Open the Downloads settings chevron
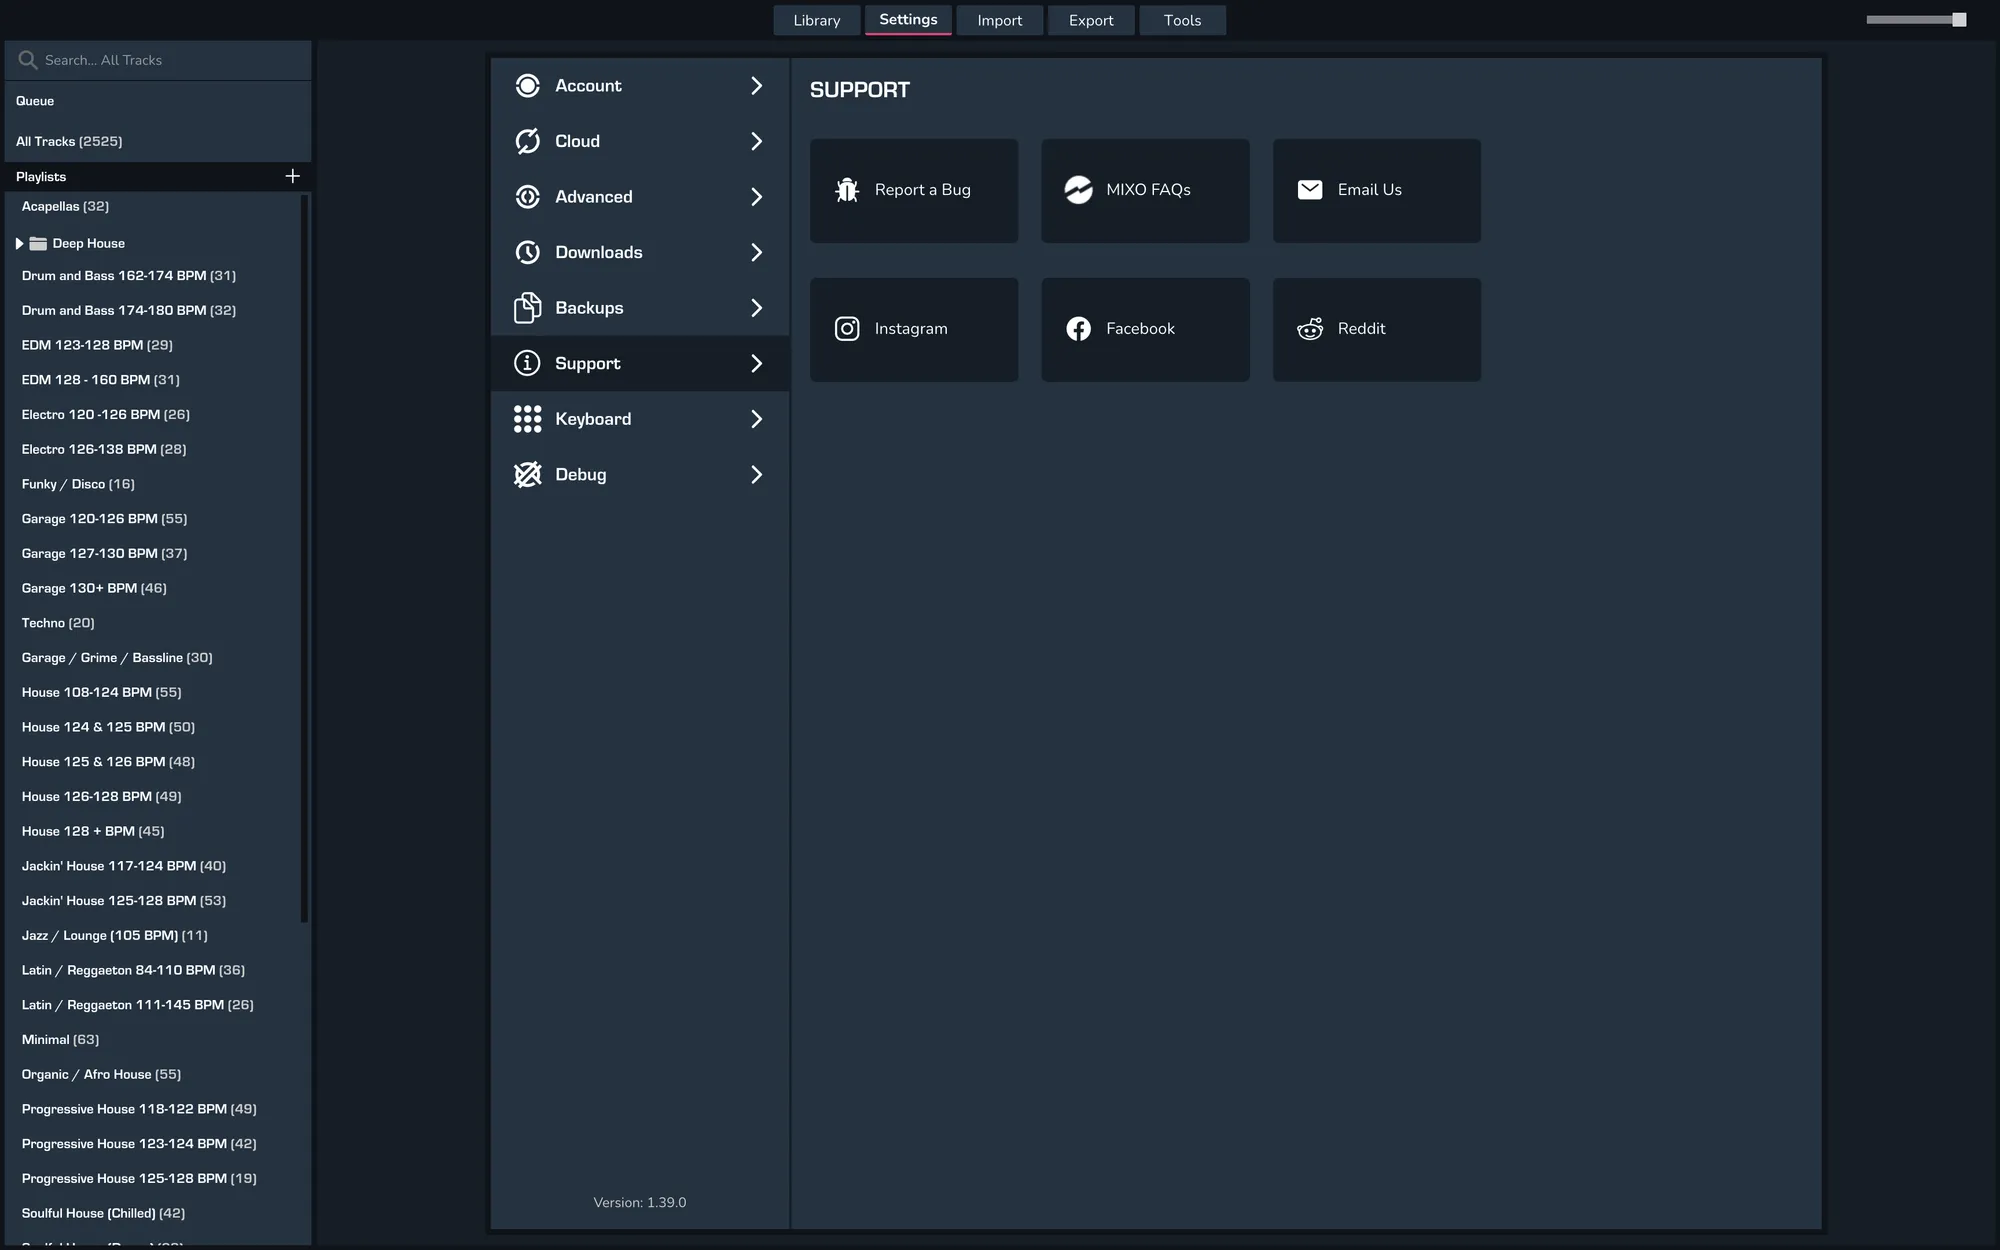 [x=756, y=252]
